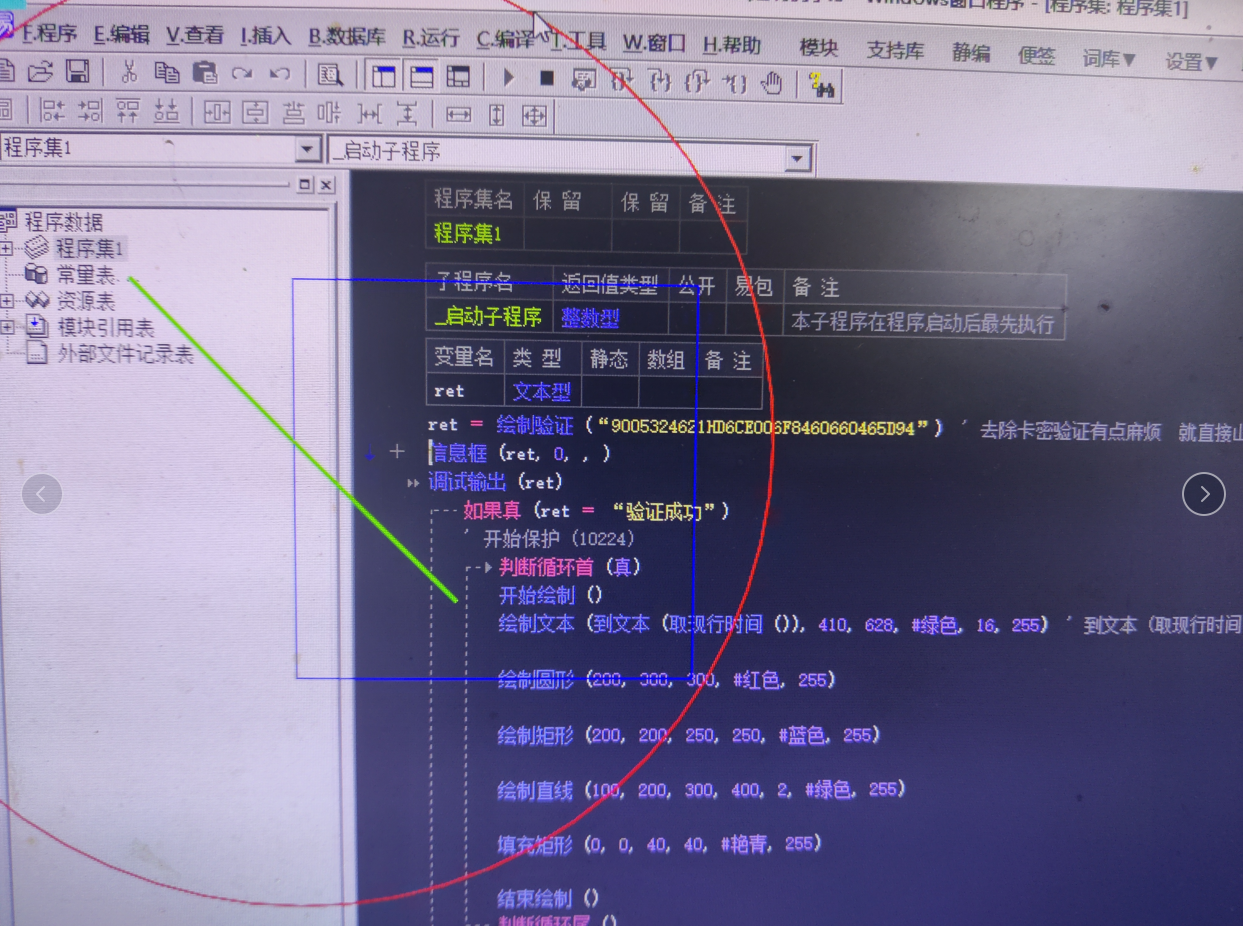Click the step-over debug icon
Image resolution: width=1243 pixels, height=926 pixels.
pos(621,81)
